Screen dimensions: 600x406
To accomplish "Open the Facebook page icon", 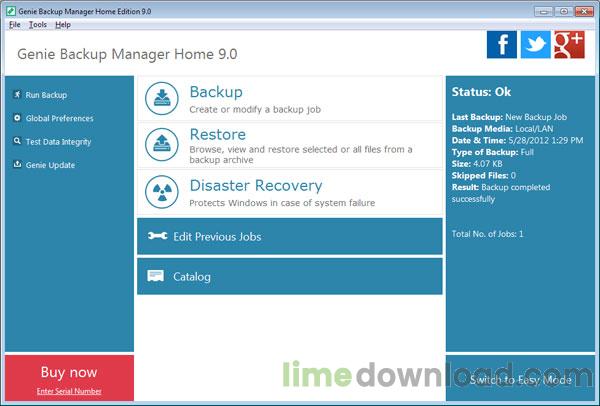I will (x=502, y=45).
